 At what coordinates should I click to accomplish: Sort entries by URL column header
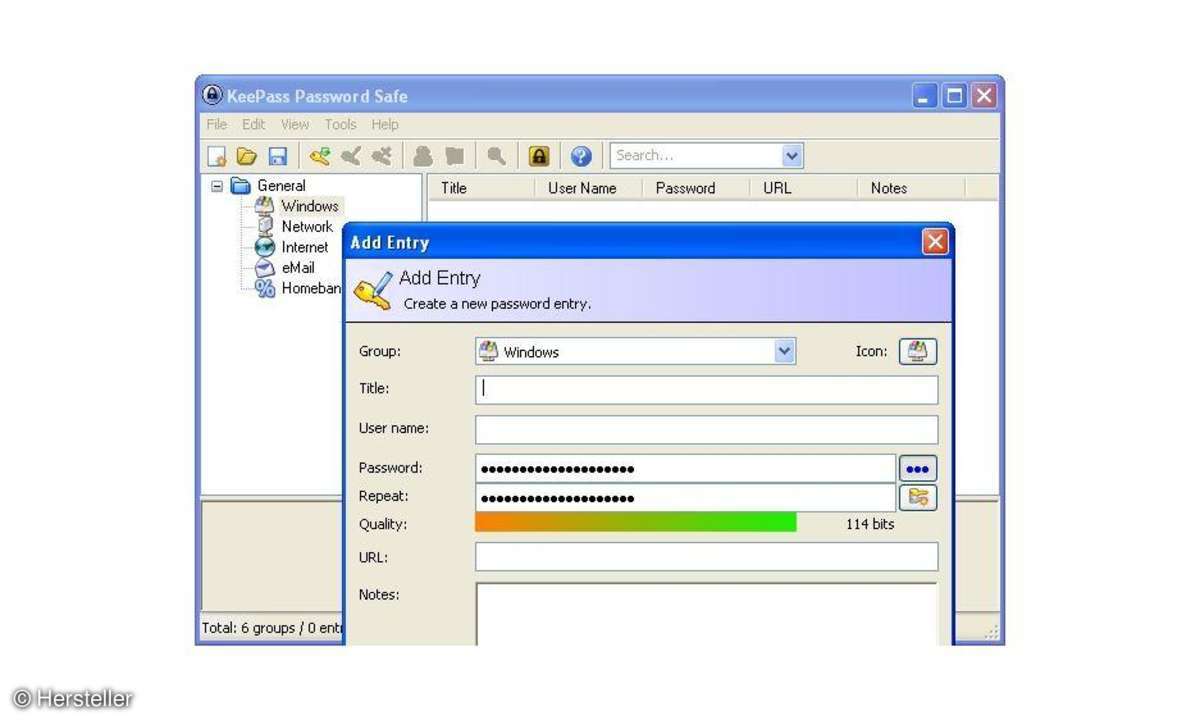(x=804, y=188)
